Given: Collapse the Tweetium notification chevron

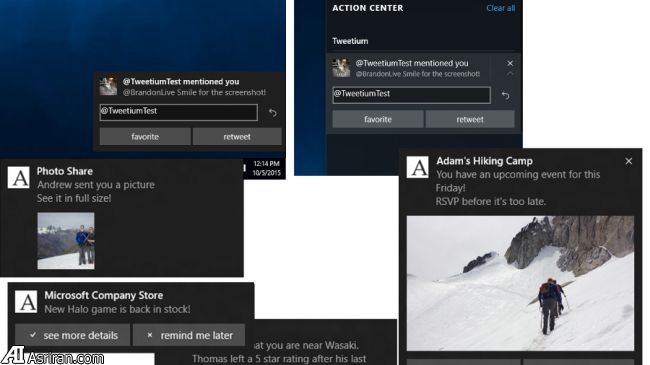Looking at the screenshot, I should click(x=510, y=73).
